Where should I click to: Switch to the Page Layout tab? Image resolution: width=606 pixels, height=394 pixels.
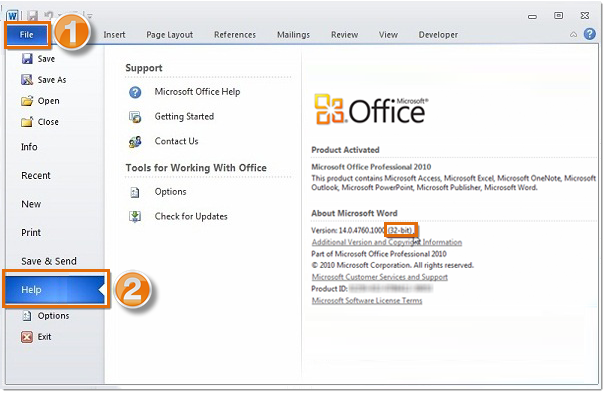pyautogui.click(x=169, y=35)
